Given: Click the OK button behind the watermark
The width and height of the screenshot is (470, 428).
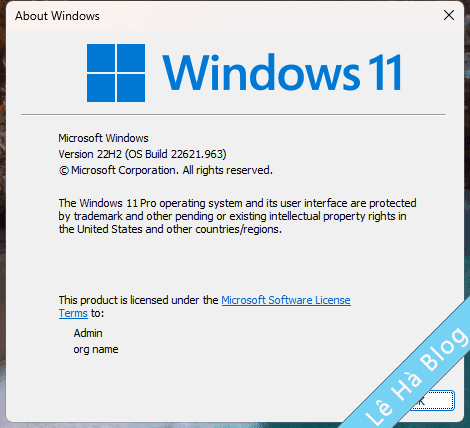Looking at the screenshot, I should tap(433, 400).
